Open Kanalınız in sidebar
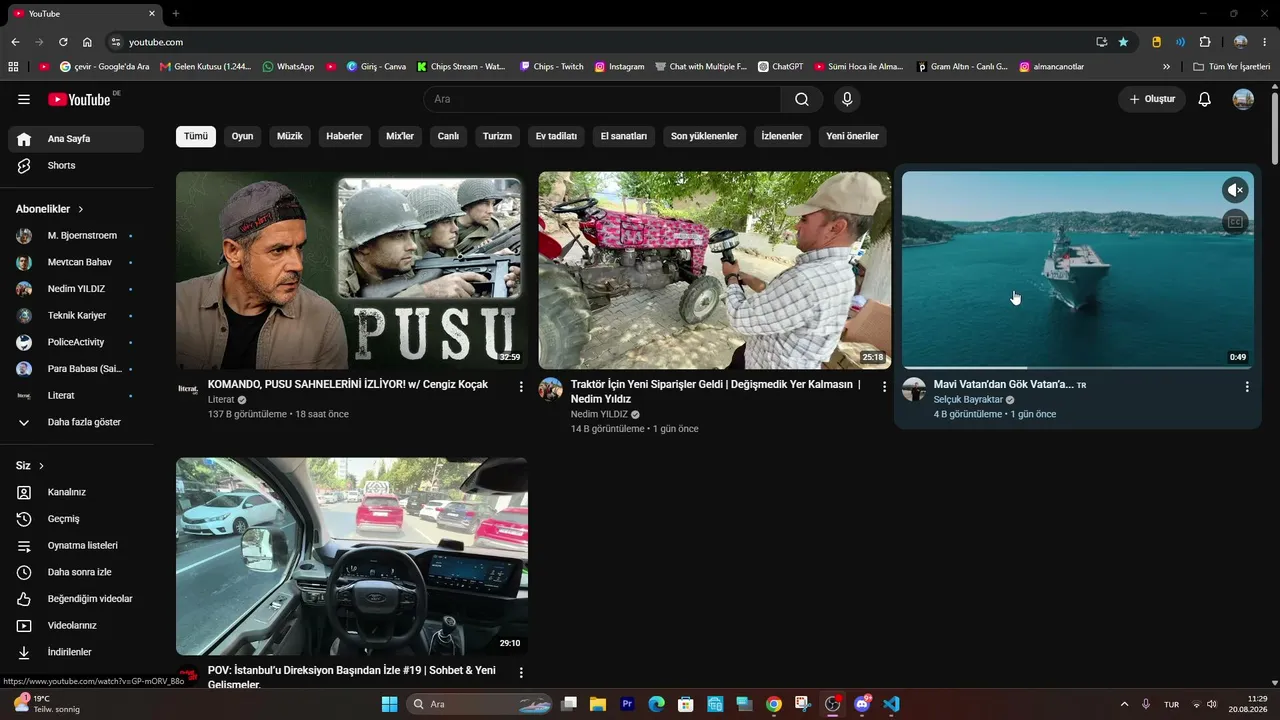Image resolution: width=1280 pixels, height=720 pixels. tap(76, 492)
